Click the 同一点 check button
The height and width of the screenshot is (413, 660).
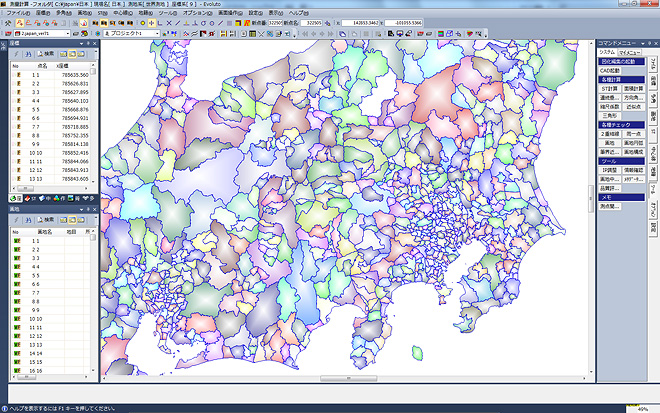[x=633, y=134]
